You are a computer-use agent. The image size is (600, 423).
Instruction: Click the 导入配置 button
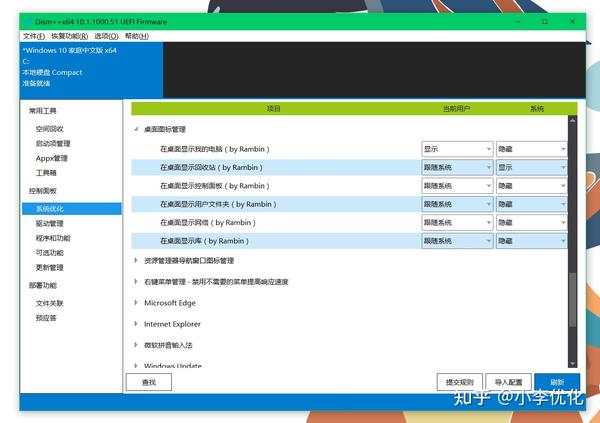[x=509, y=382]
